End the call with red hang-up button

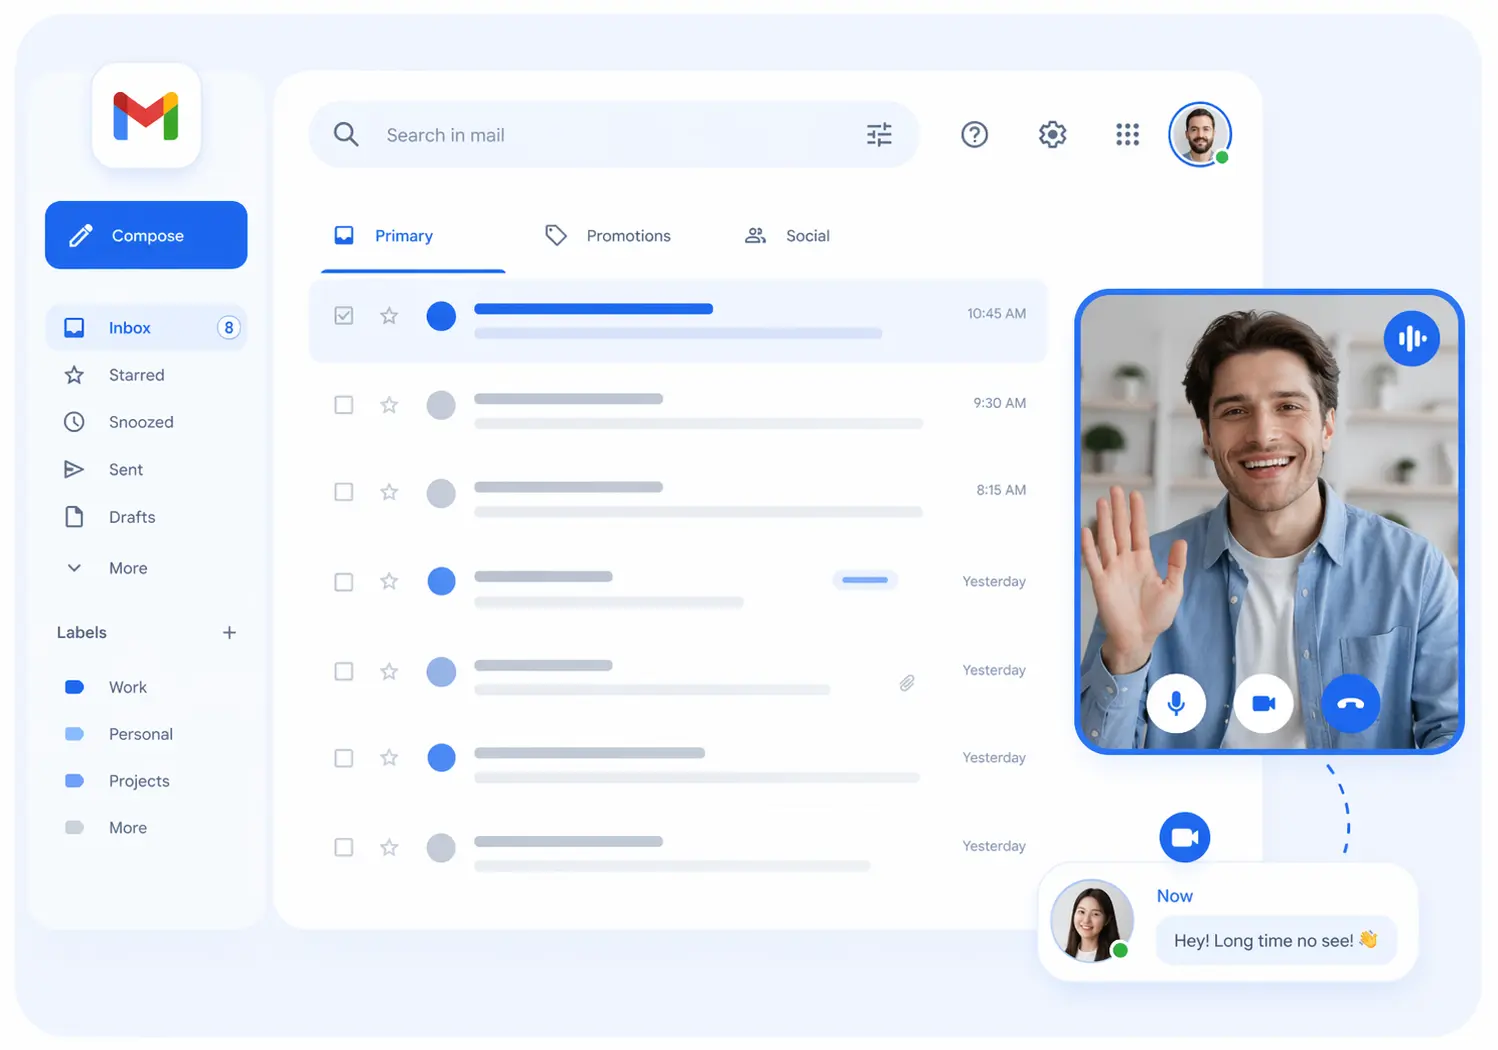1350,703
